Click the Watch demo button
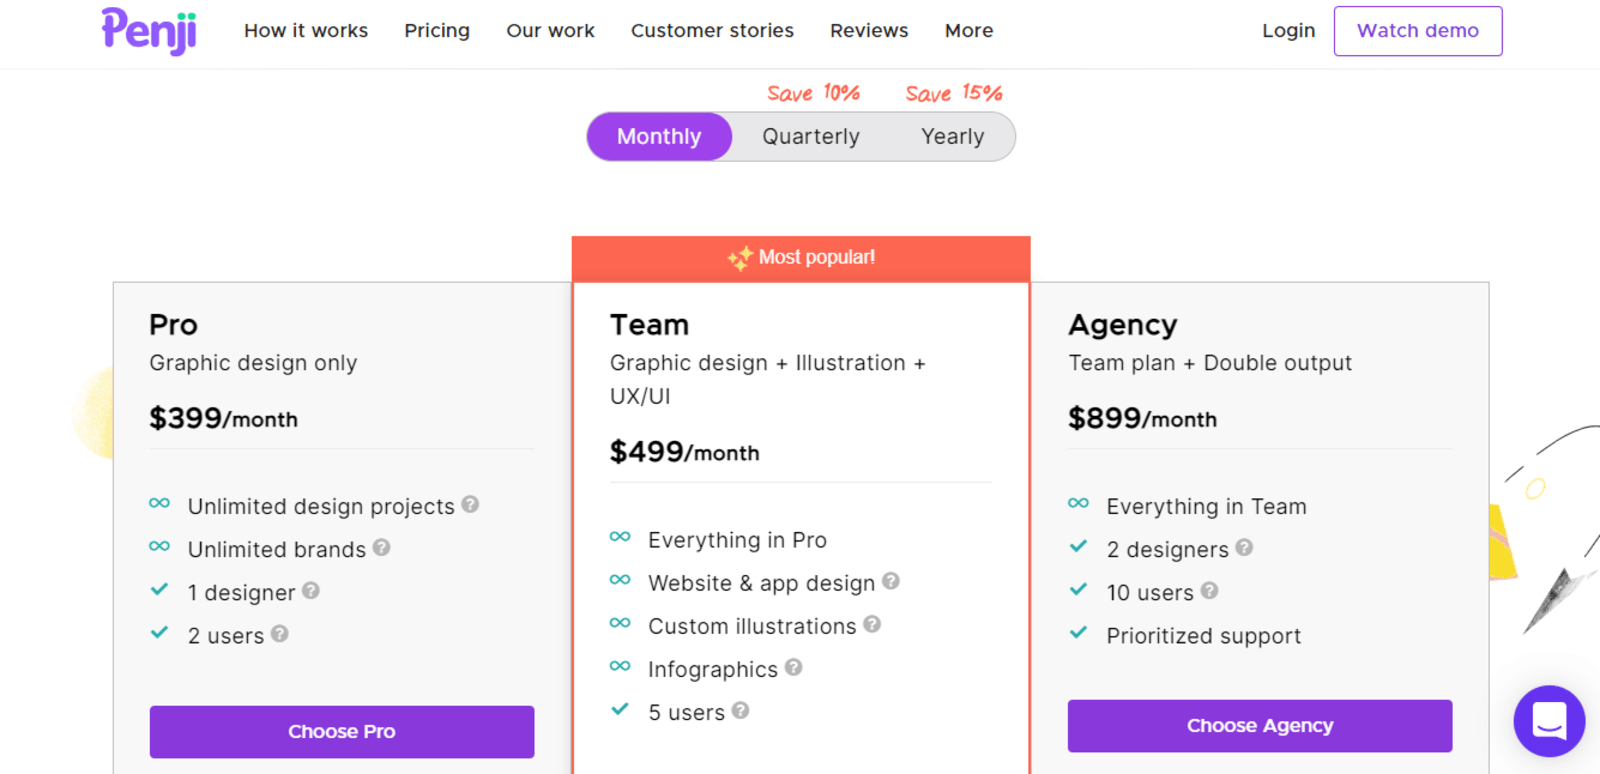This screenshot has height=774, width=1600. pyautogui.click(x=1417, y=31)
